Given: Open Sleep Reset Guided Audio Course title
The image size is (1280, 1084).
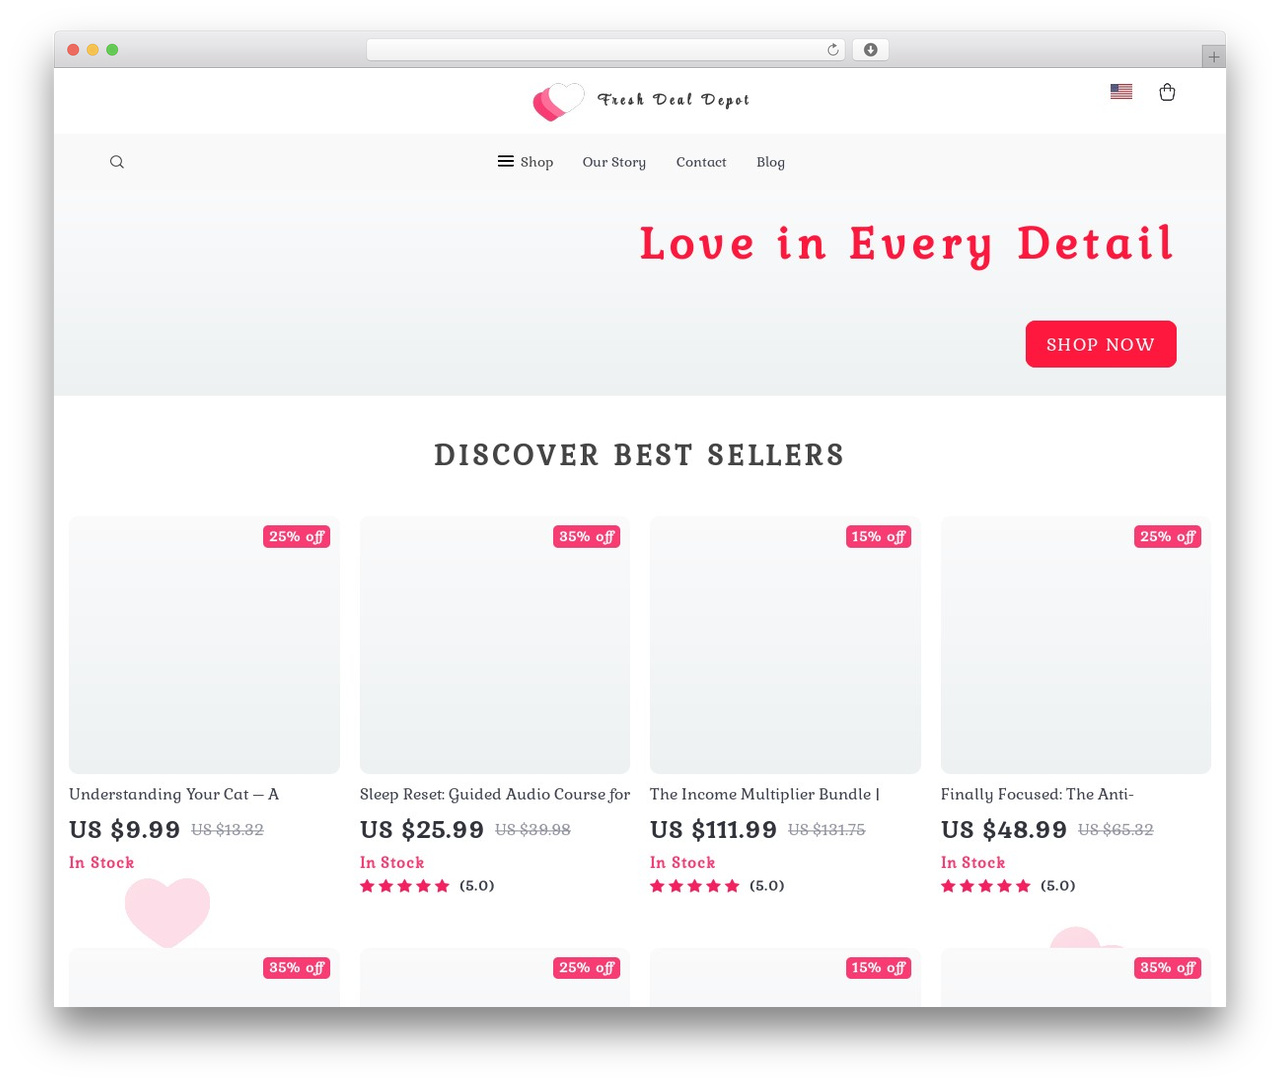Looking at the screenshot, I should 495,794.
